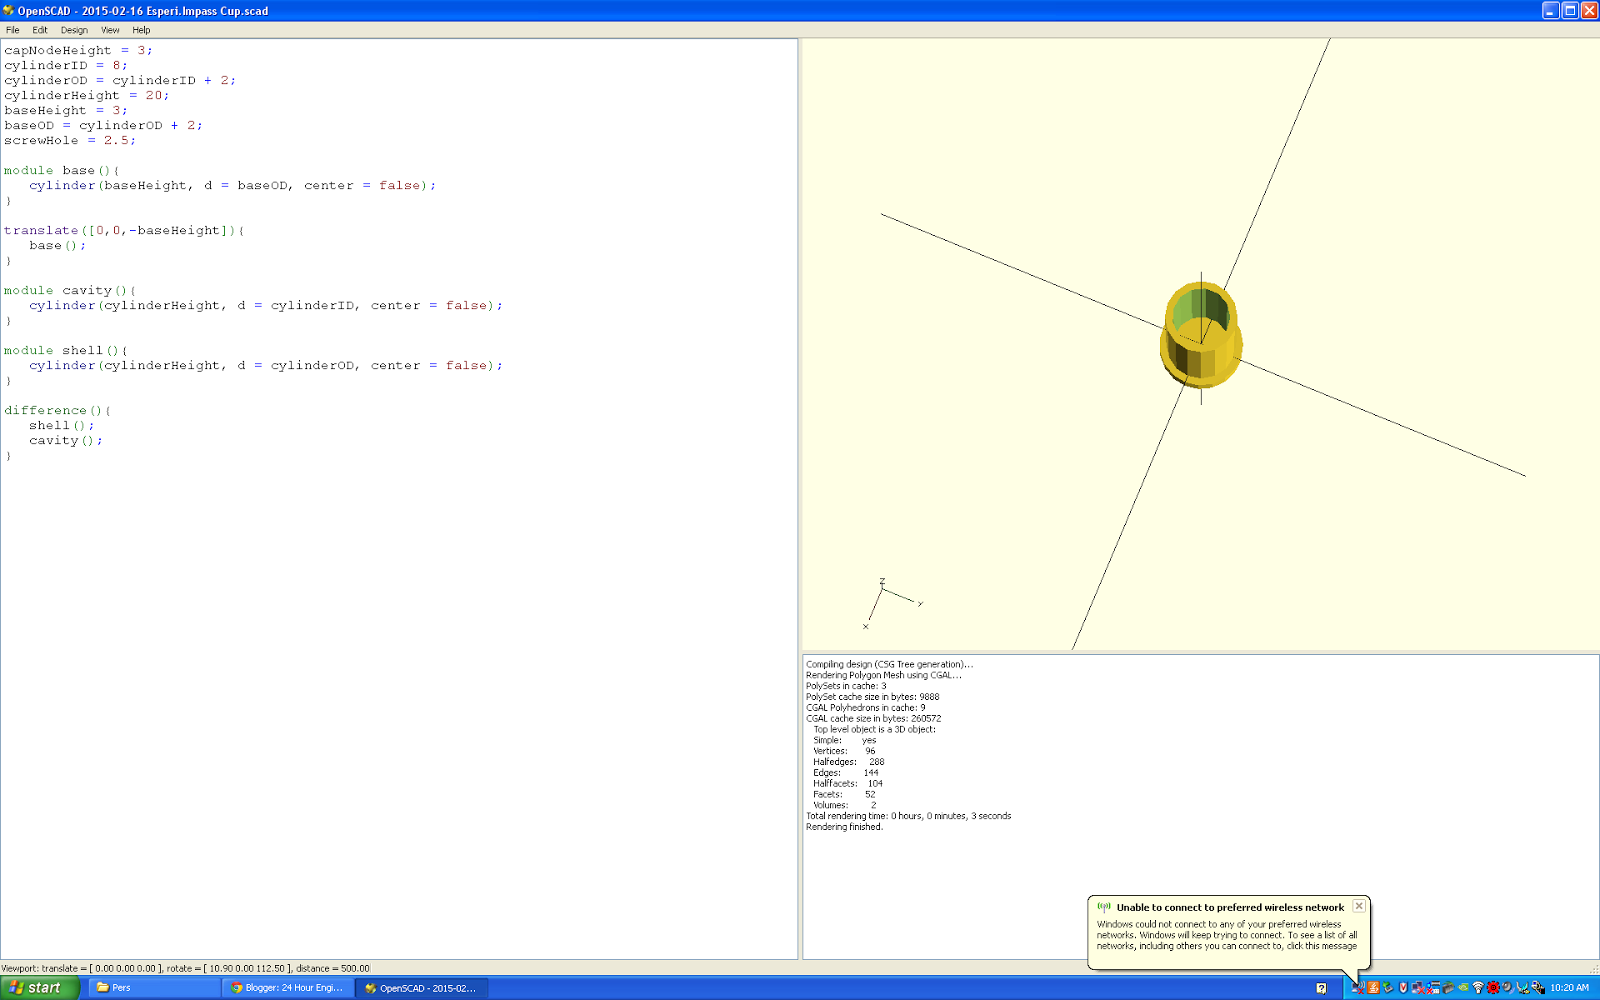Click the yellow cup model in viewport
1600x1000 pixels.
[x=1201, y=336]
